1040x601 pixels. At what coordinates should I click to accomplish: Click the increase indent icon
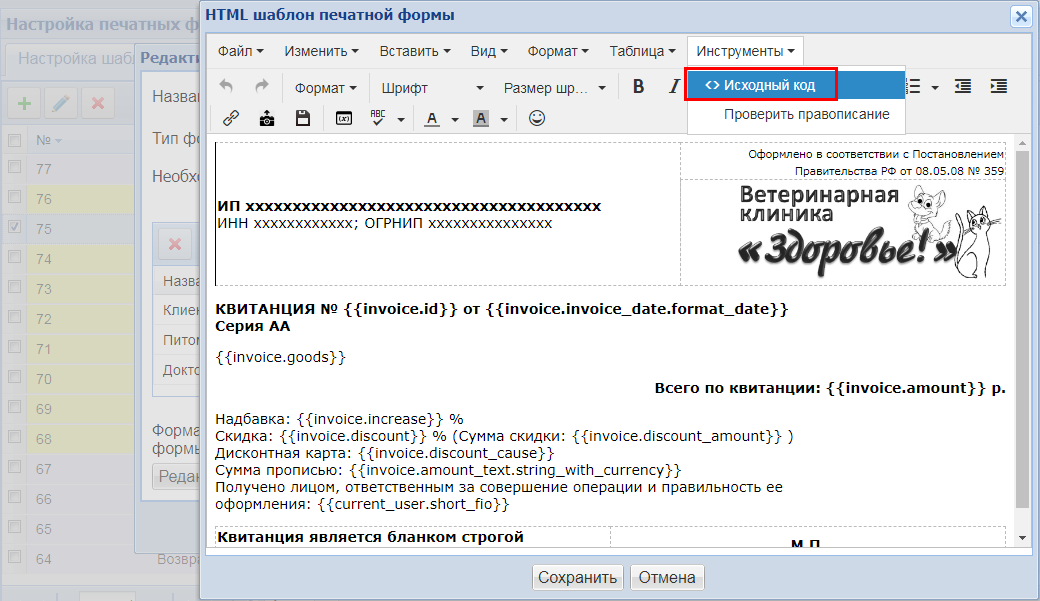point(998,87)
